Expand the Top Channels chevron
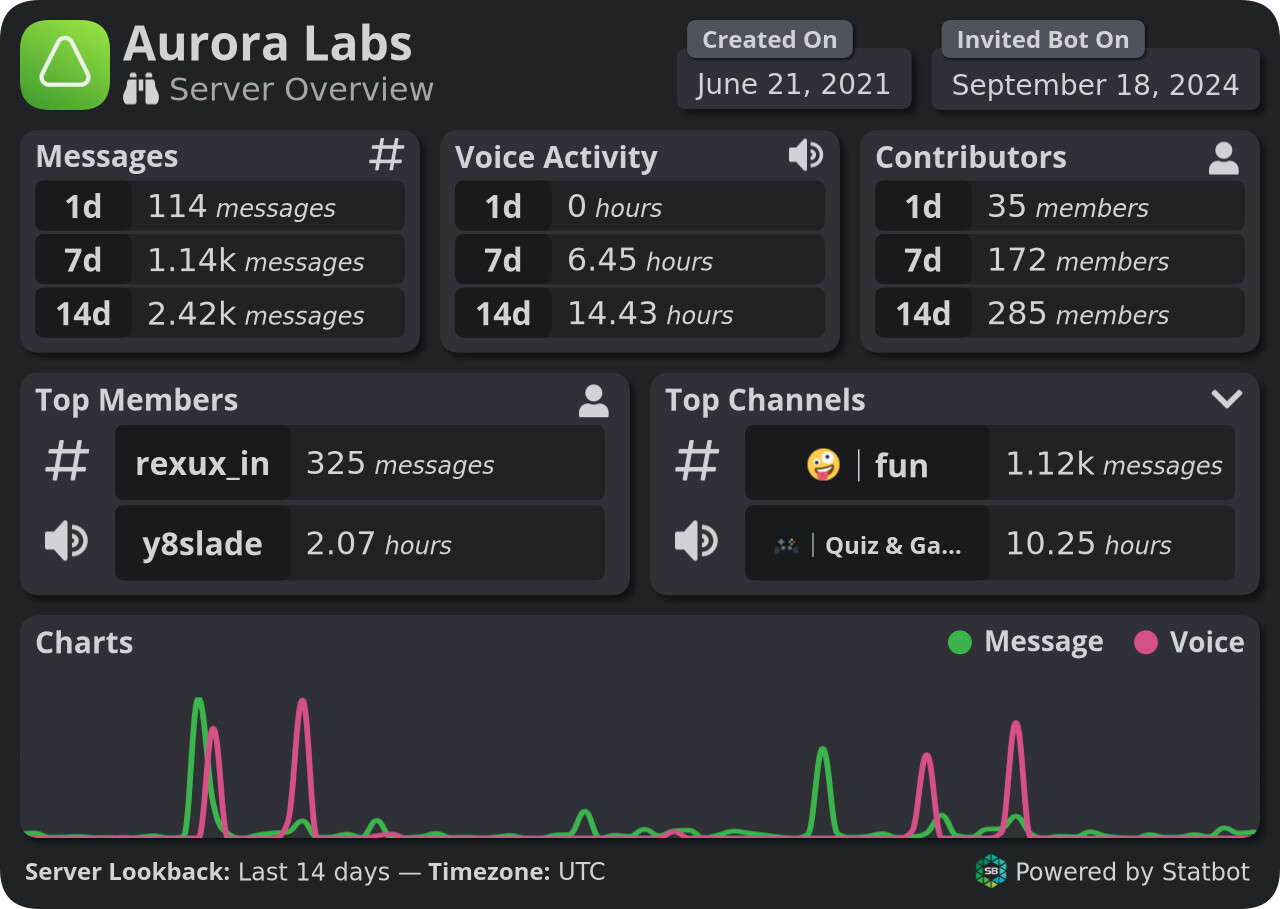This screenshot has width=1280, height=909. 1226,399
